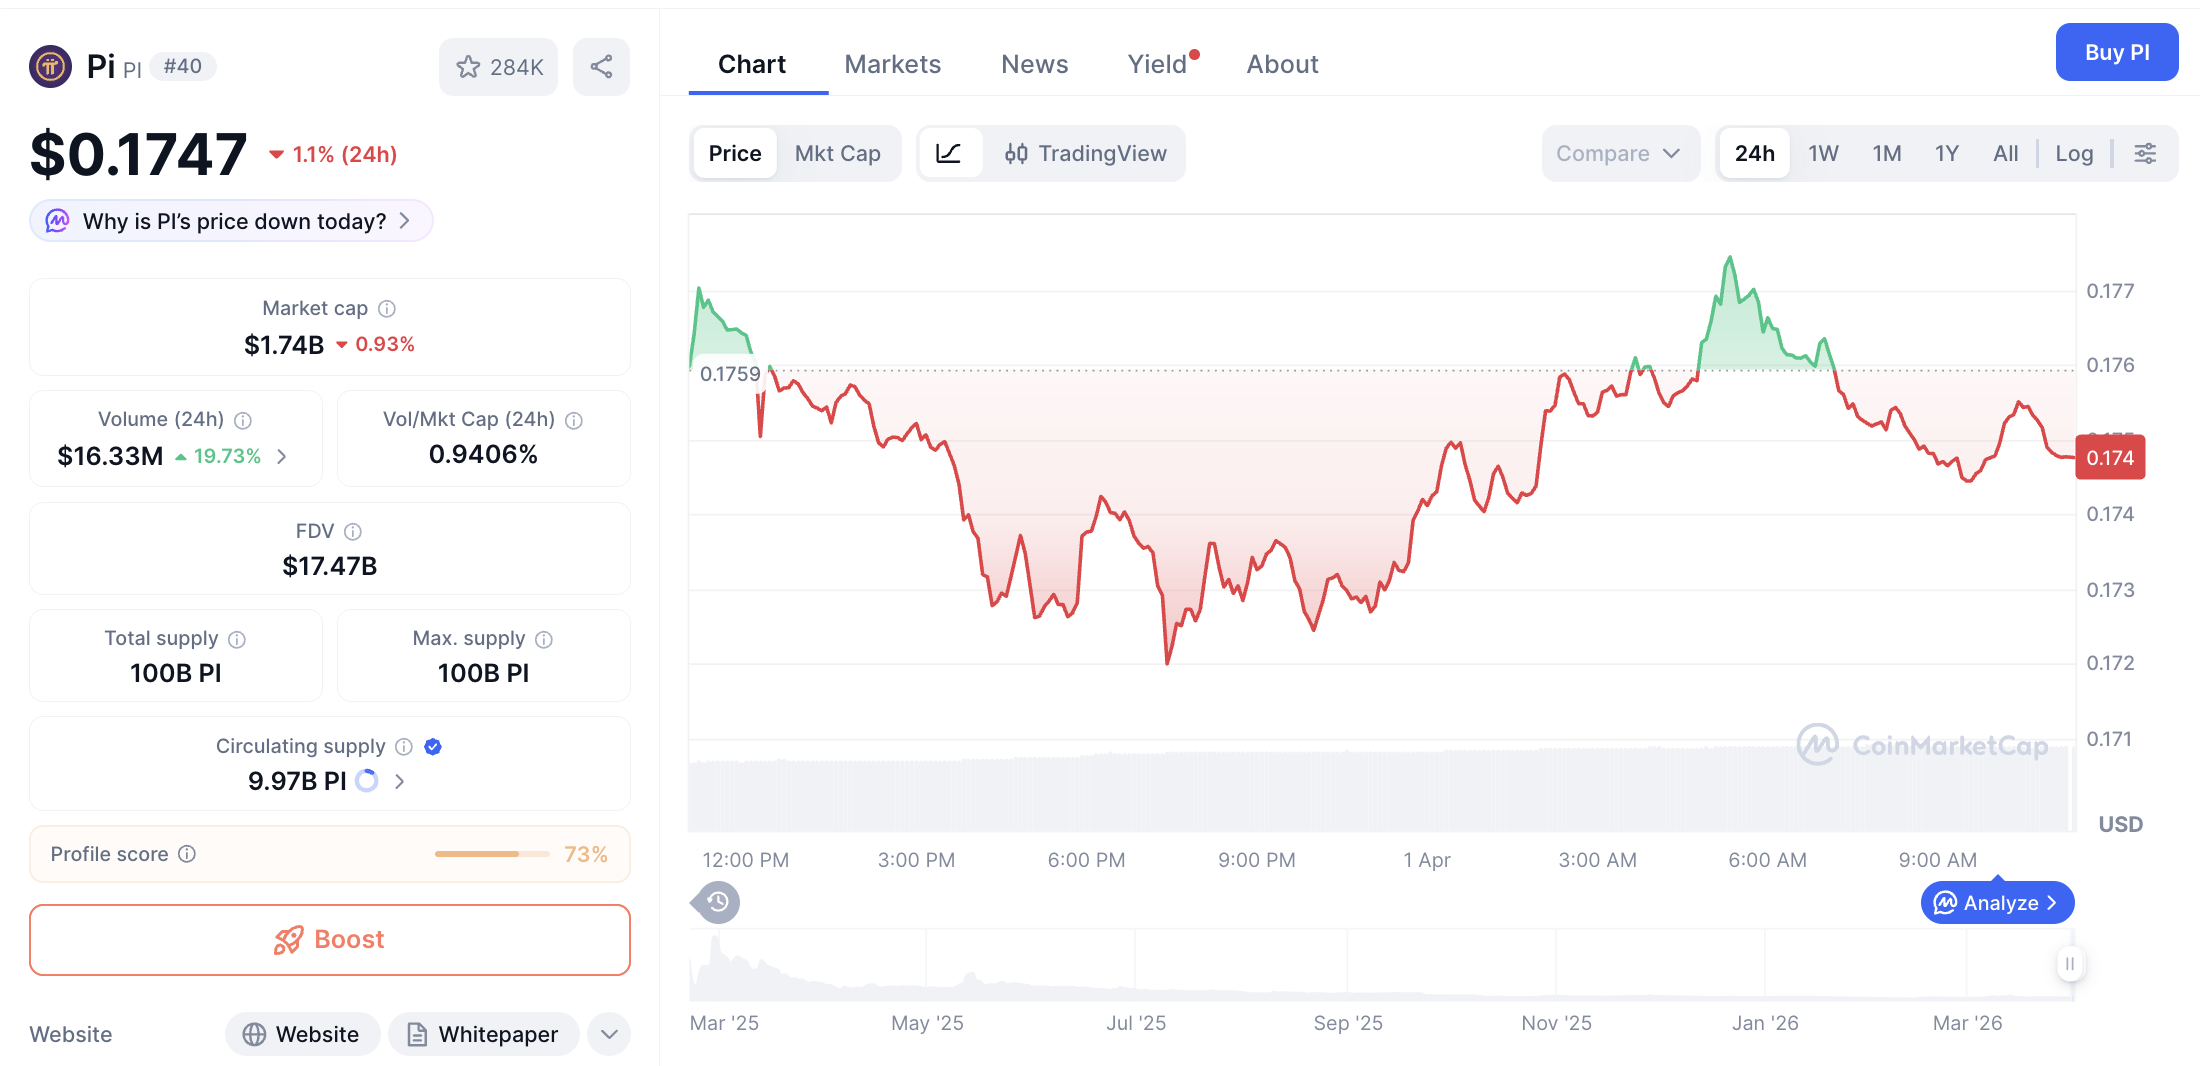Viewport: 2200px width, 1066px height.
Task: Click the Buy PI button
Action: coord(2117,52)
